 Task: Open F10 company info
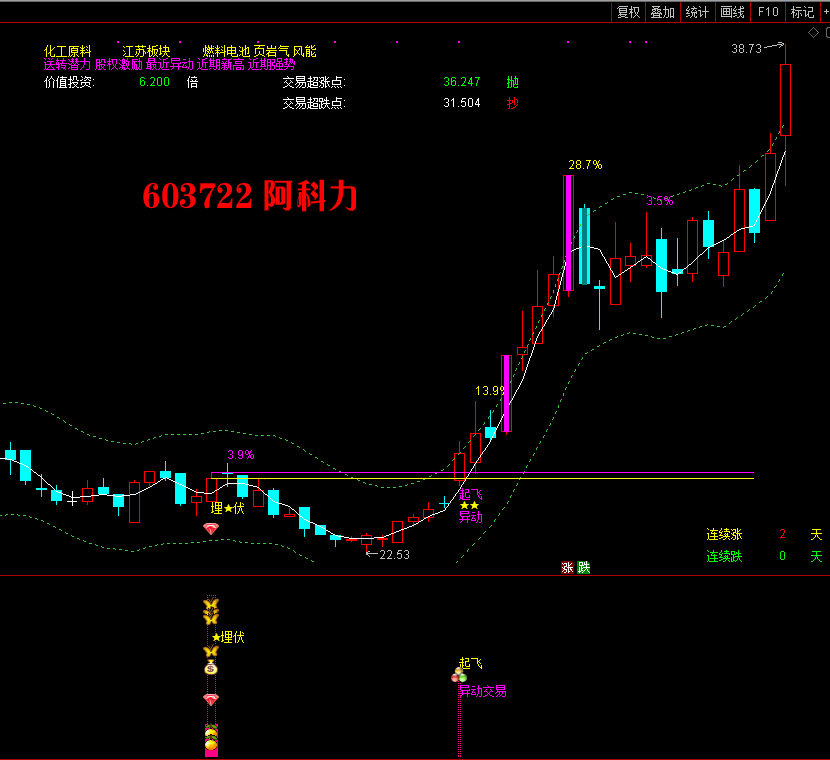pos(768,12)
